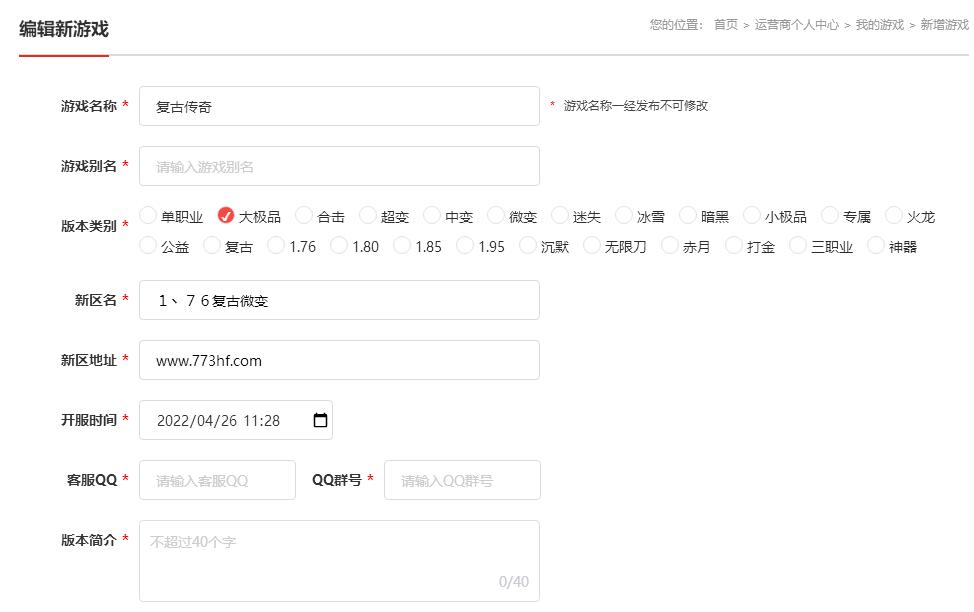The height and width of the screenshot is (612, 974).
Task: Select the 冰雪 version type
Action: (623, 214)
